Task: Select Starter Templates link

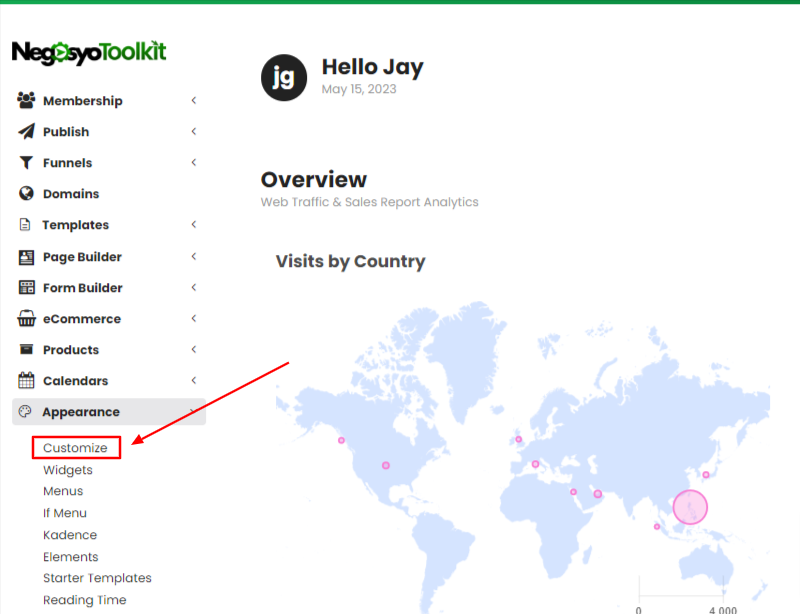Action: point(97,578)
